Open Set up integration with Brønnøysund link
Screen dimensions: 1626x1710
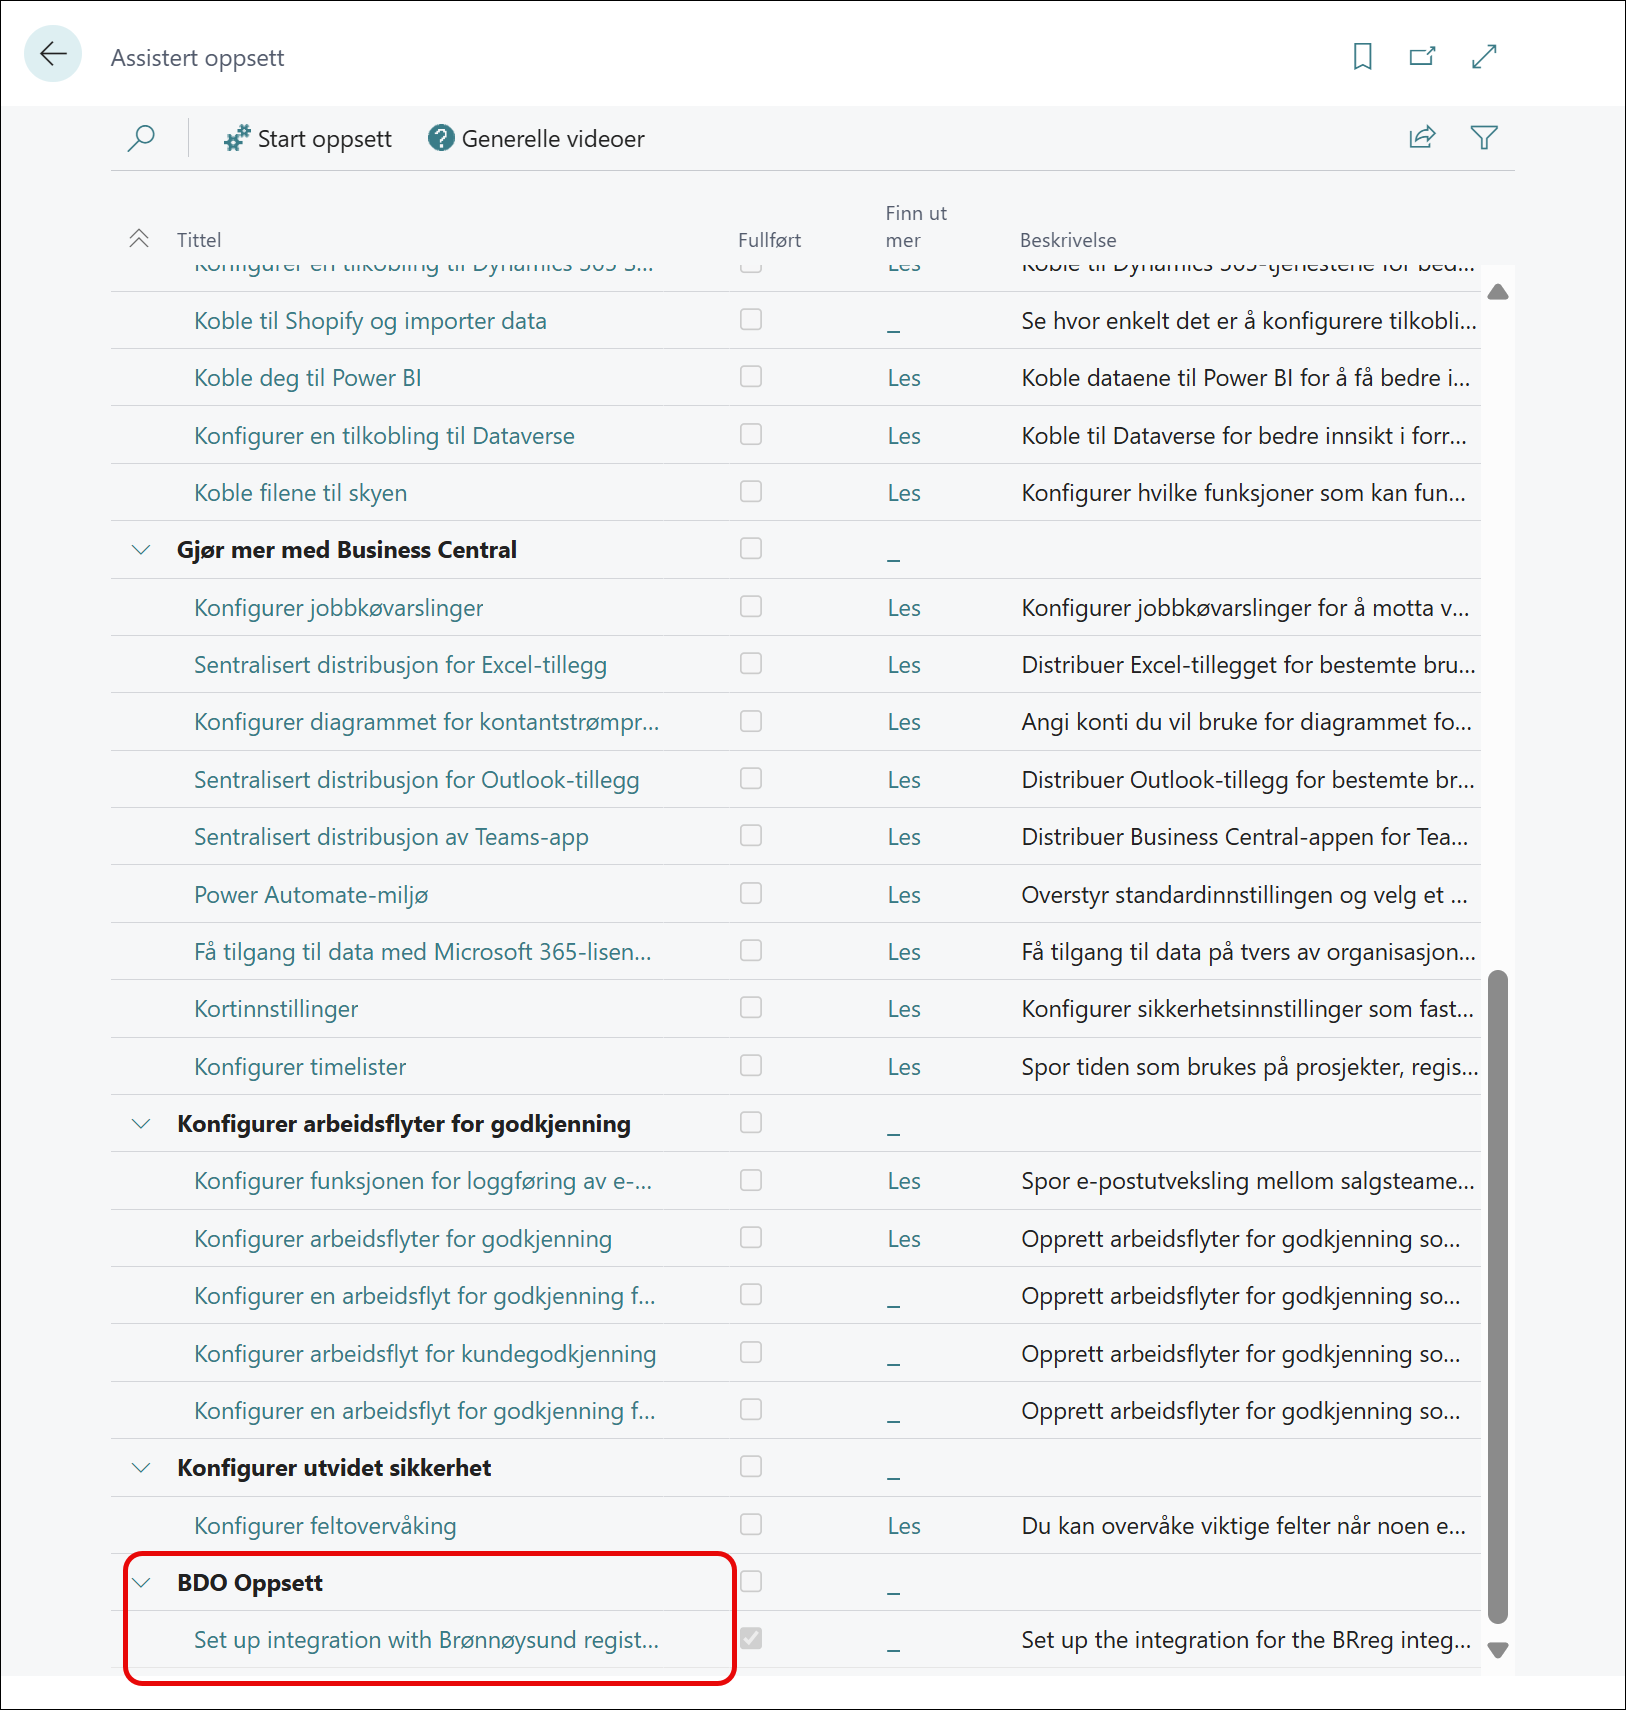pyautogui.click(x=426, y=1640)
